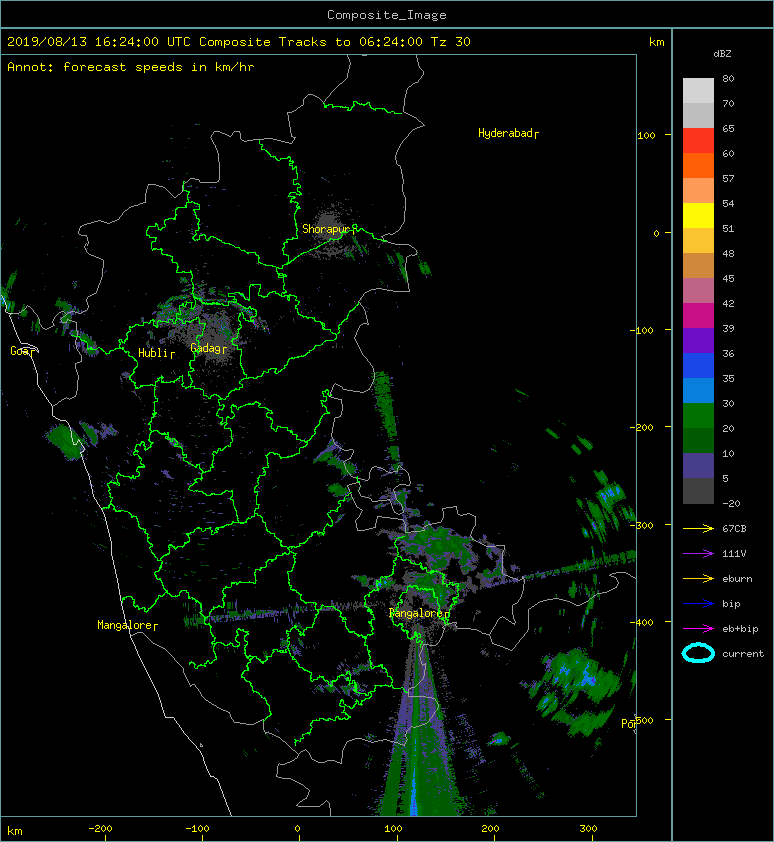This screenshot has height=842, width=774.
Task: Click the Hyderabad city label
Action: [508, 133]
